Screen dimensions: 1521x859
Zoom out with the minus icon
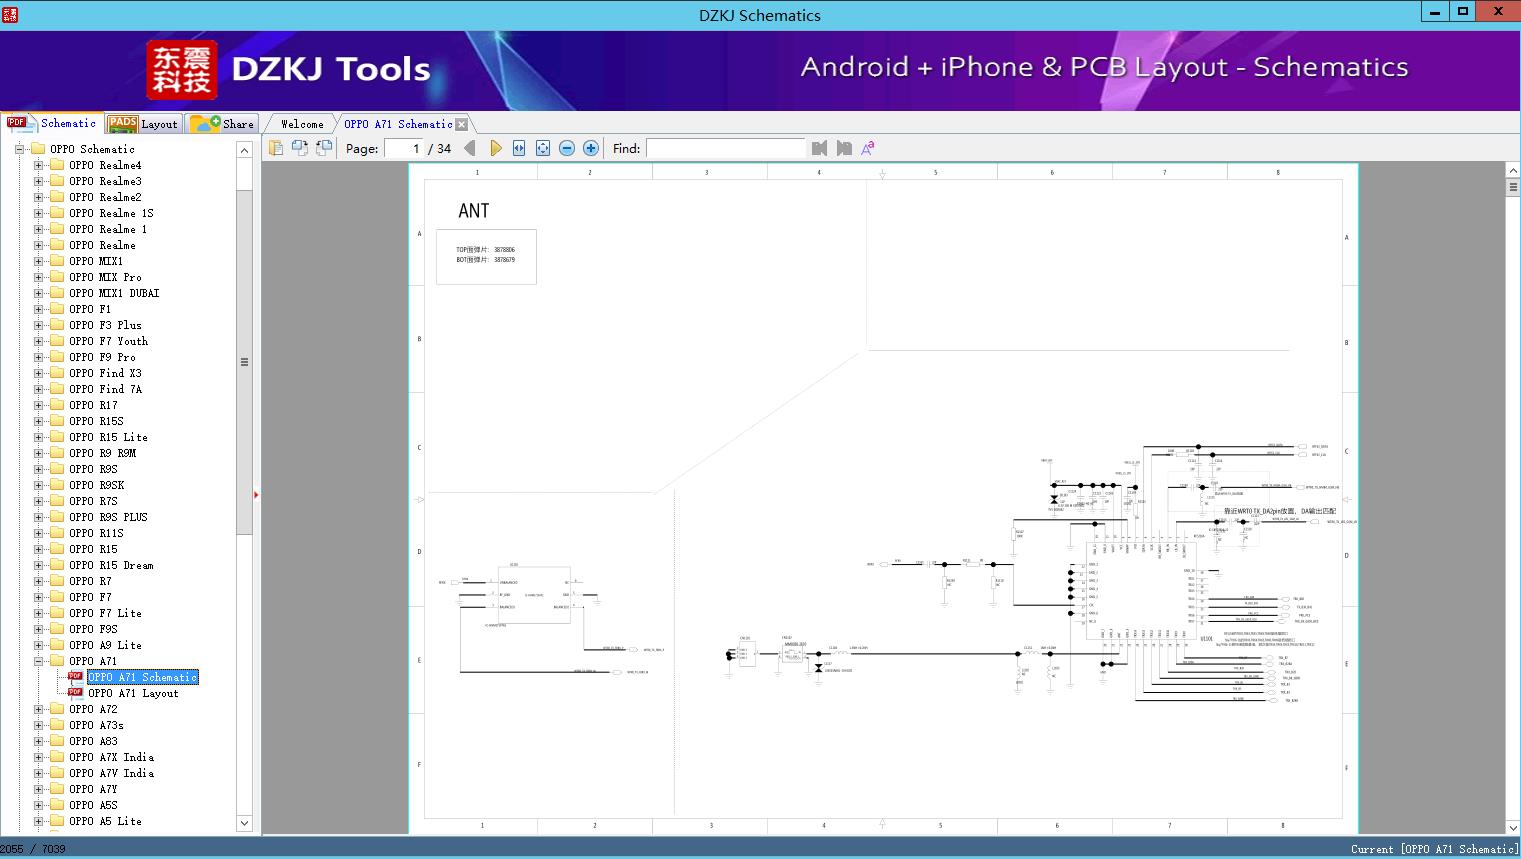(567, 148)
